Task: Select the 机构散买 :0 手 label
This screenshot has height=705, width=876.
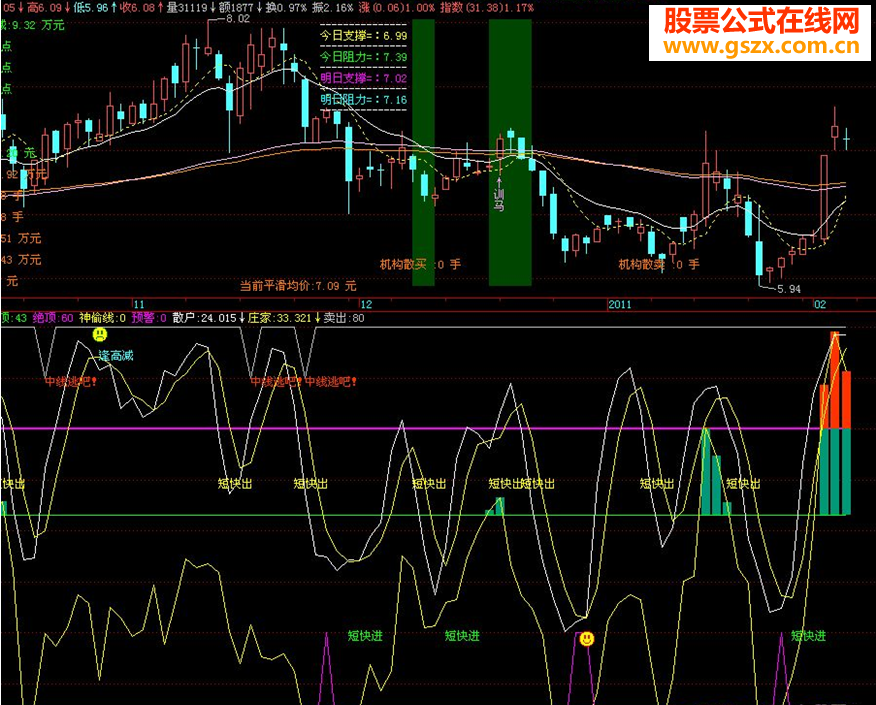Action: point(420,264)
